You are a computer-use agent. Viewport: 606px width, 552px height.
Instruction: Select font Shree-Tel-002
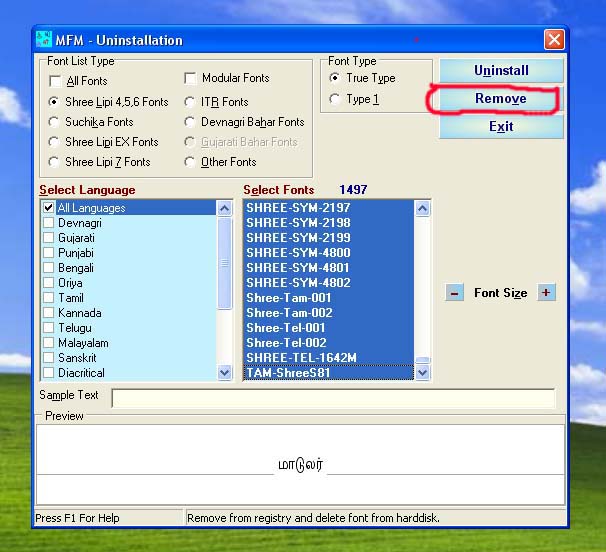tap(329, 343)
